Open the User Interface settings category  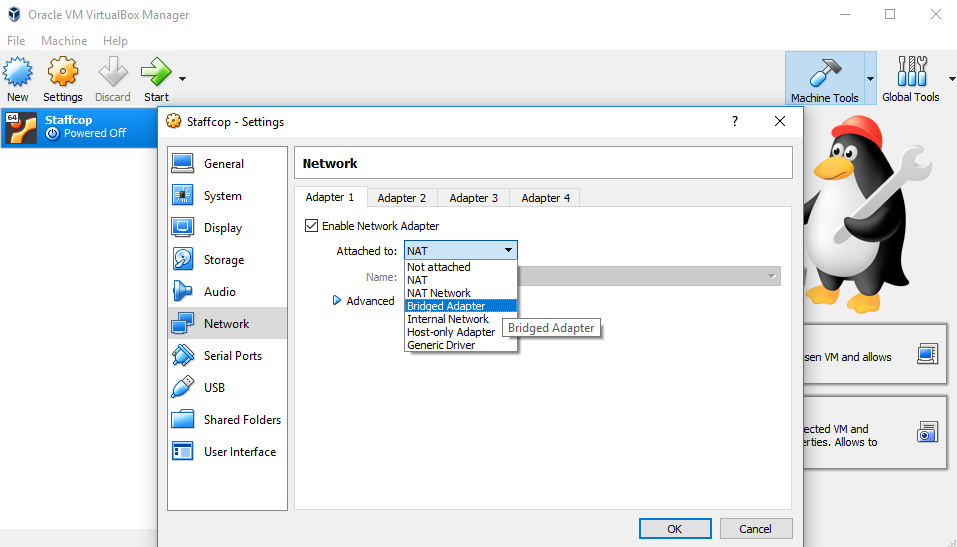pos(227,451)
